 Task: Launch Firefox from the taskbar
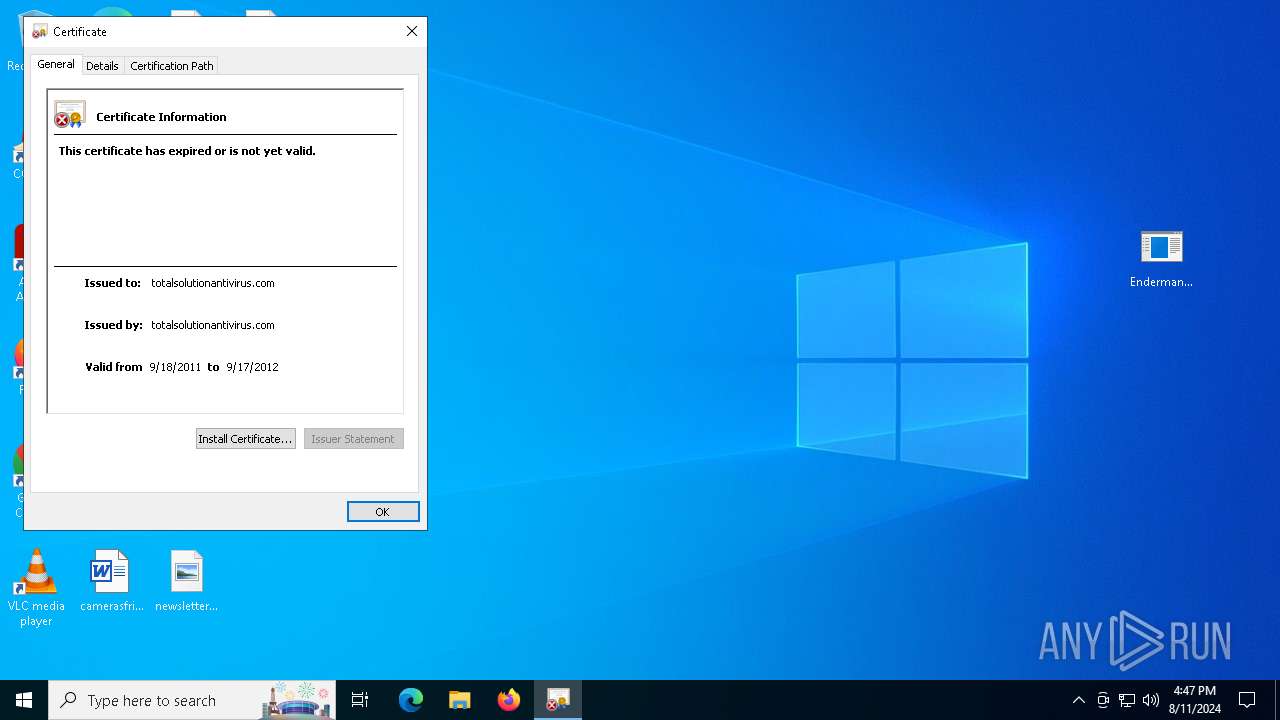coord(508,700)
